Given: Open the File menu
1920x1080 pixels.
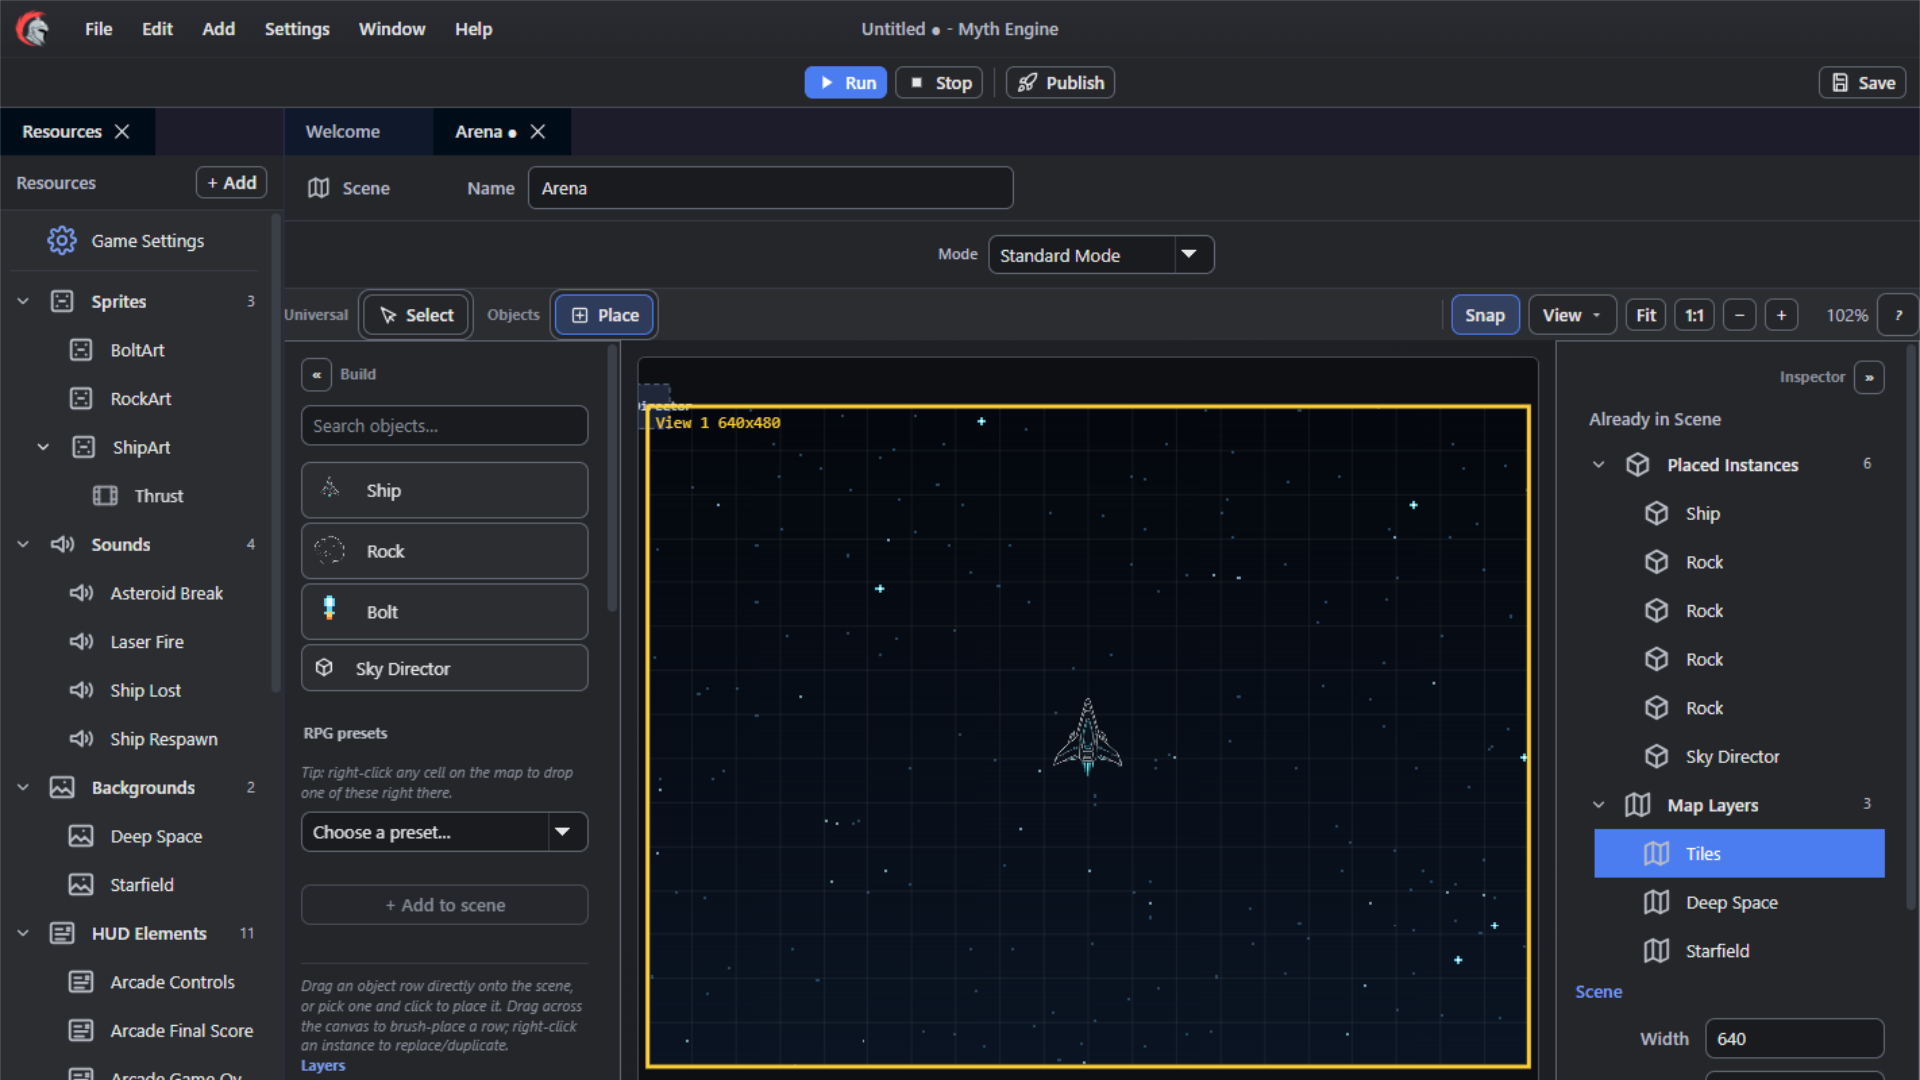Looking at the screenshot, I should point(98,29).
